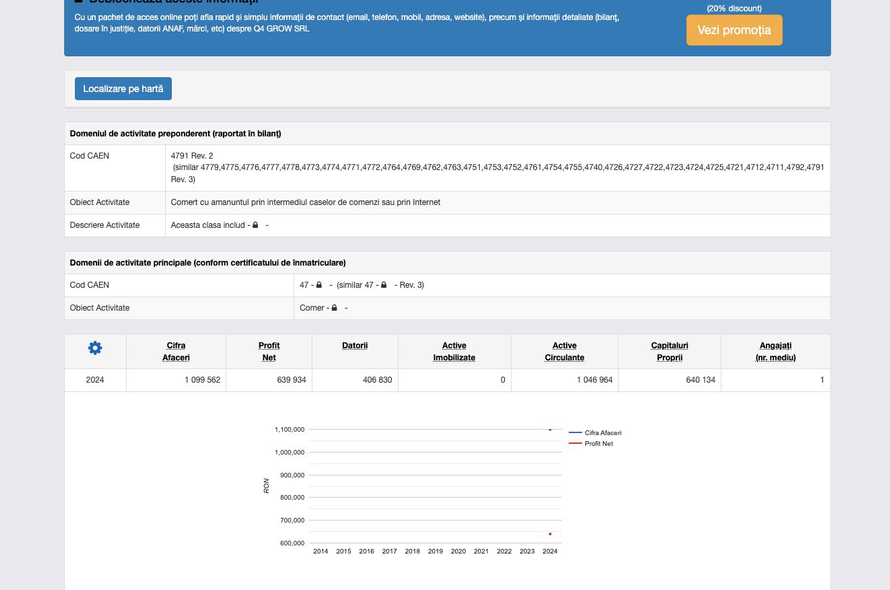Image resolution: width=890 pixels, height=590 pixels.
Task: Click the Active Imobilizate column header
Action: pos(454,352)
